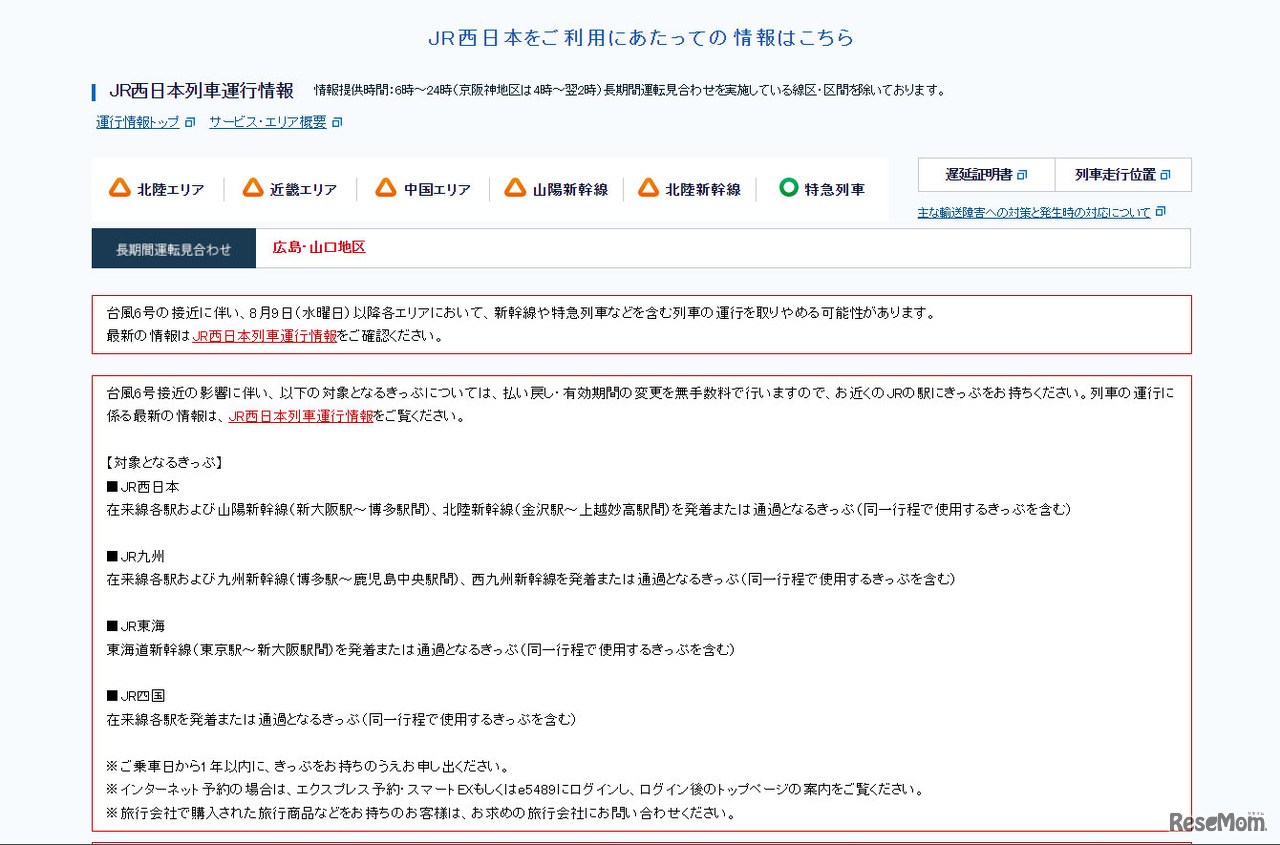Image resolution: width=1280 pixels, height=845 pixels.
Task: Open the JR西日本列車運行情報 link in the typhoon notice
Action: point(265,335)
